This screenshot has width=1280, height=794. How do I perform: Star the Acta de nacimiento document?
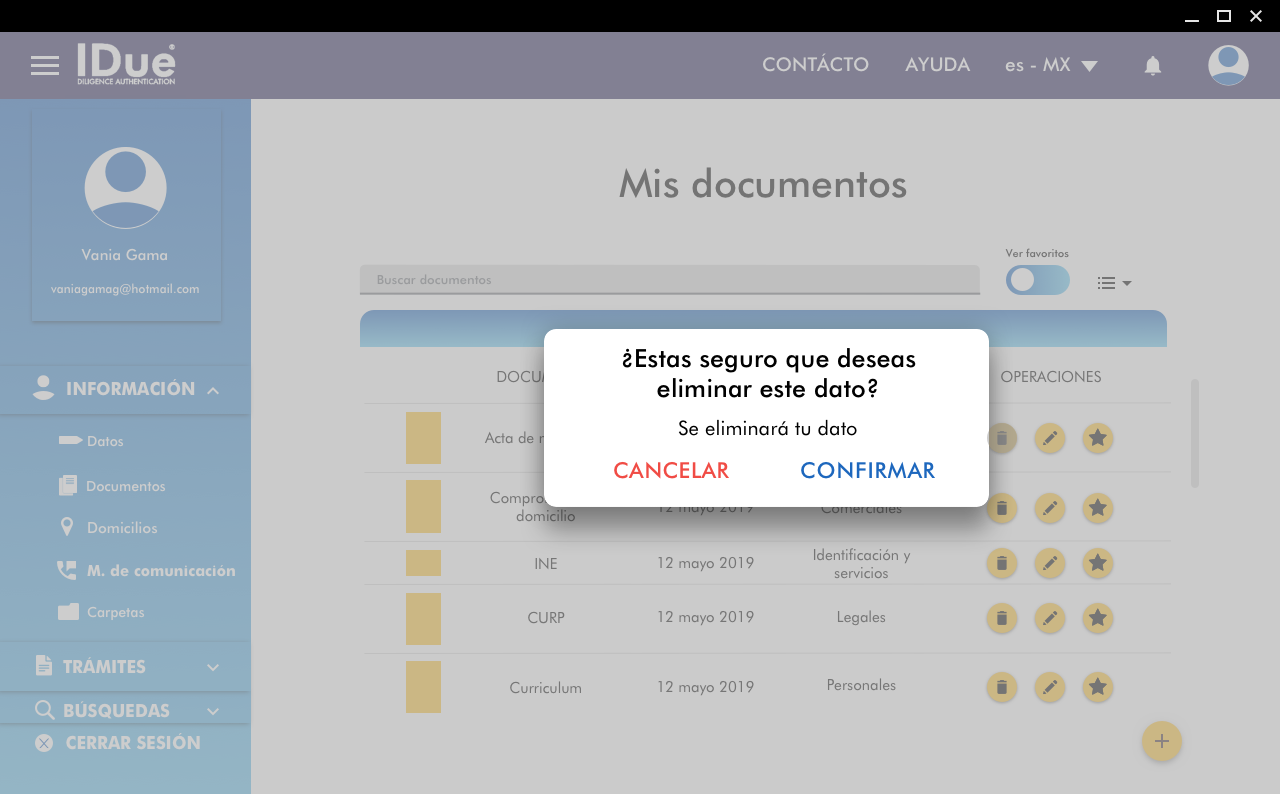click(1097, 438)
